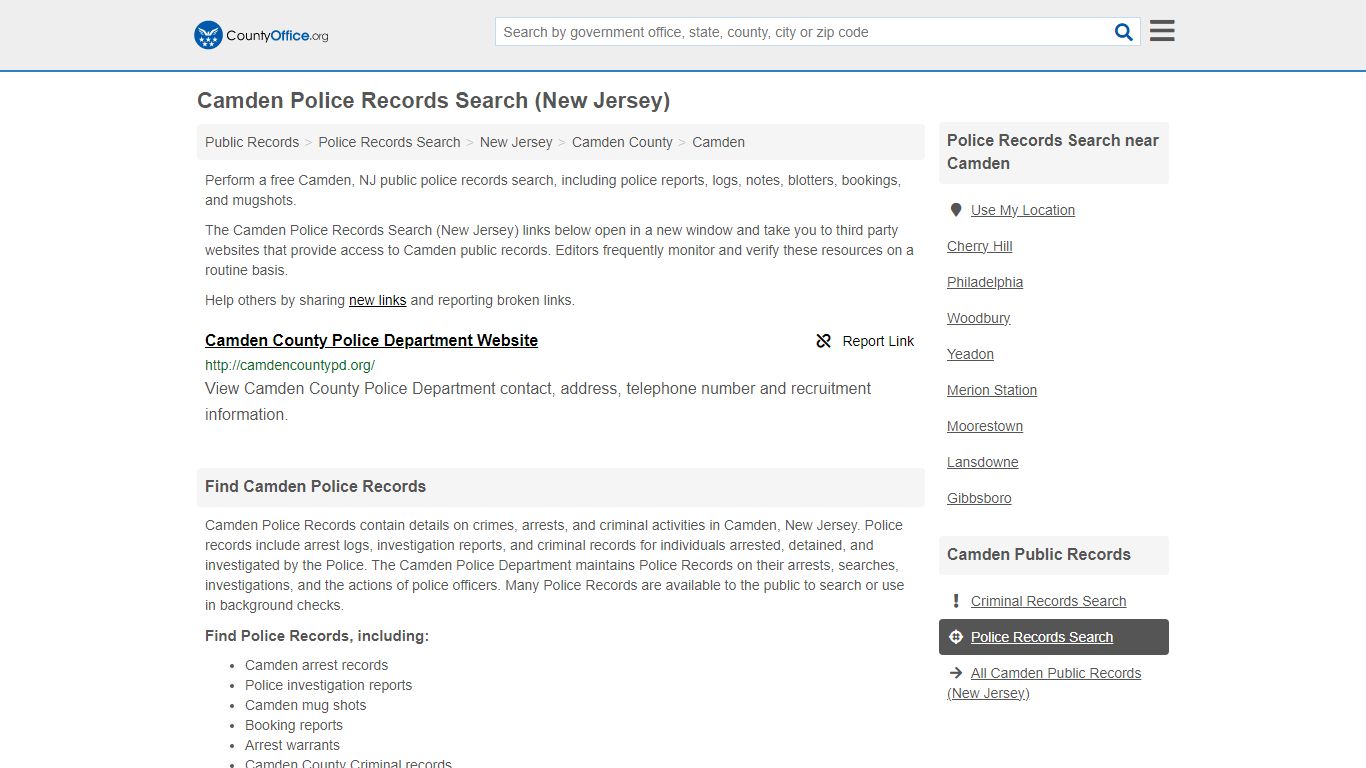Open Gibbsboro nearby link
The width and height of the screenshot is (1366, 768).
click(979, 498)
